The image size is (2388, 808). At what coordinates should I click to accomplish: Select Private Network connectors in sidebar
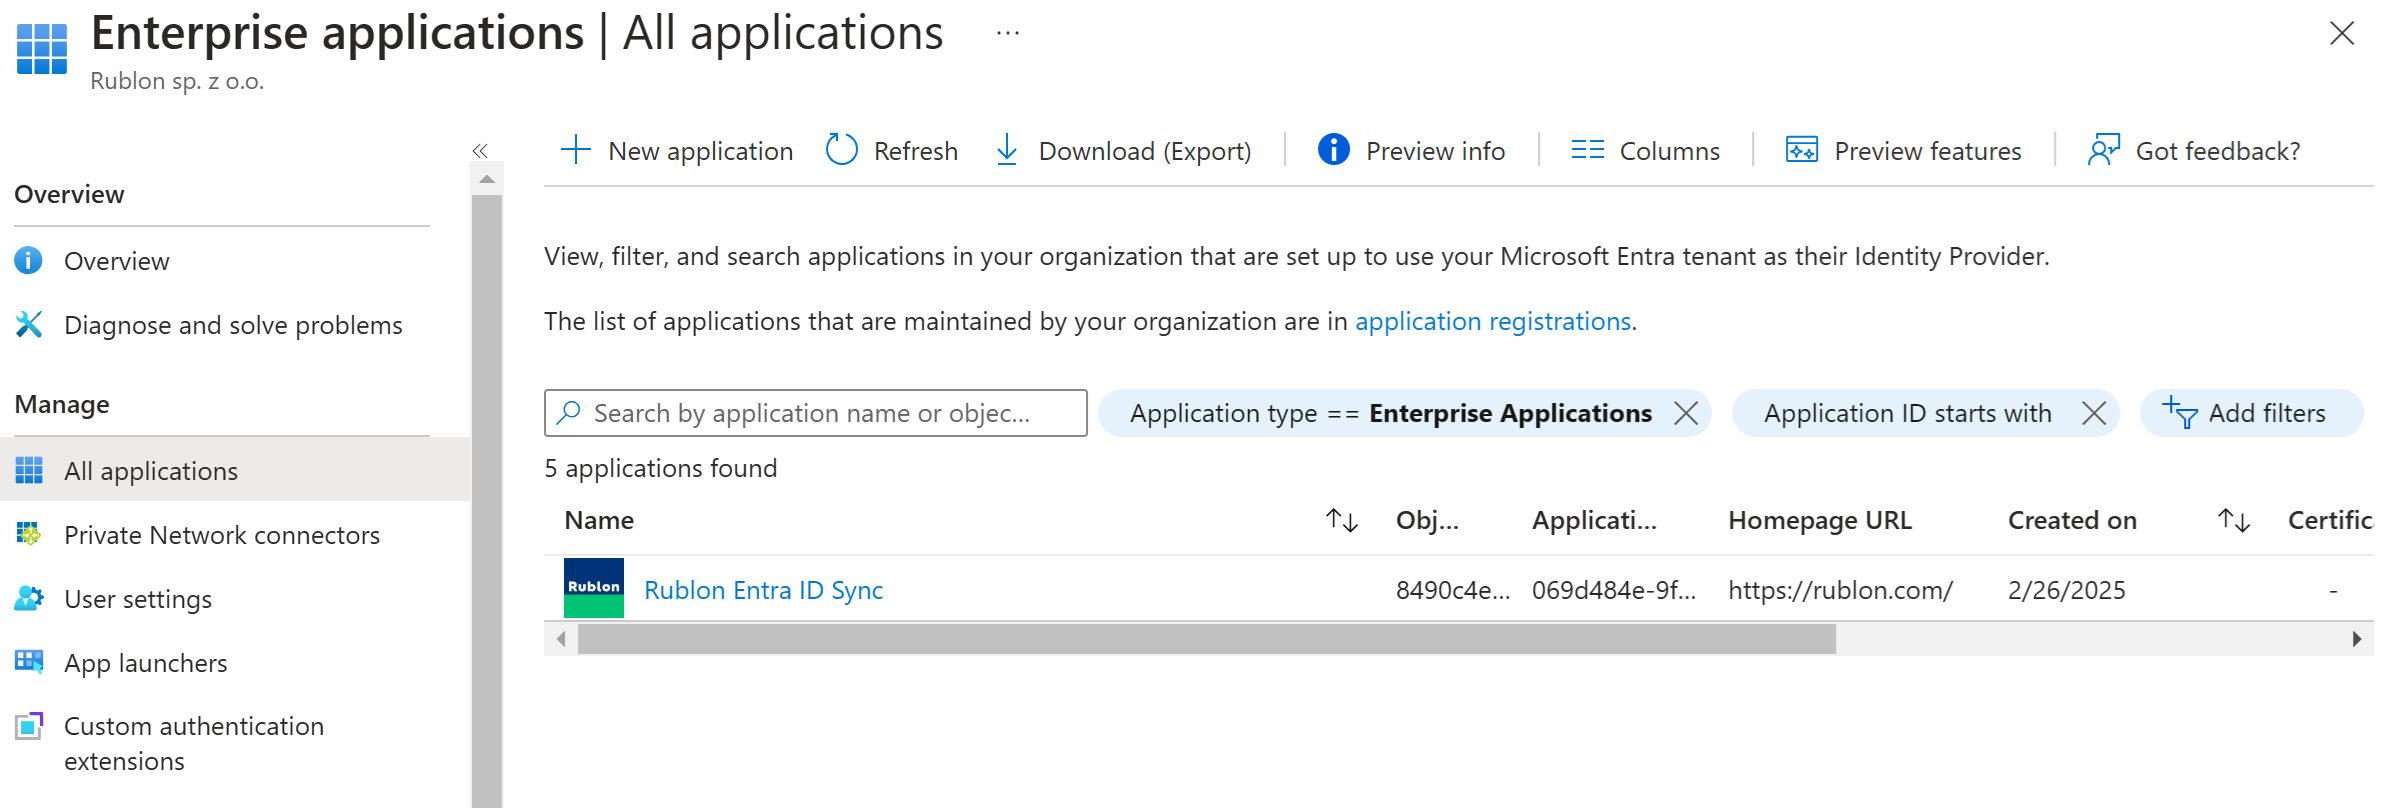pos(221,535)
